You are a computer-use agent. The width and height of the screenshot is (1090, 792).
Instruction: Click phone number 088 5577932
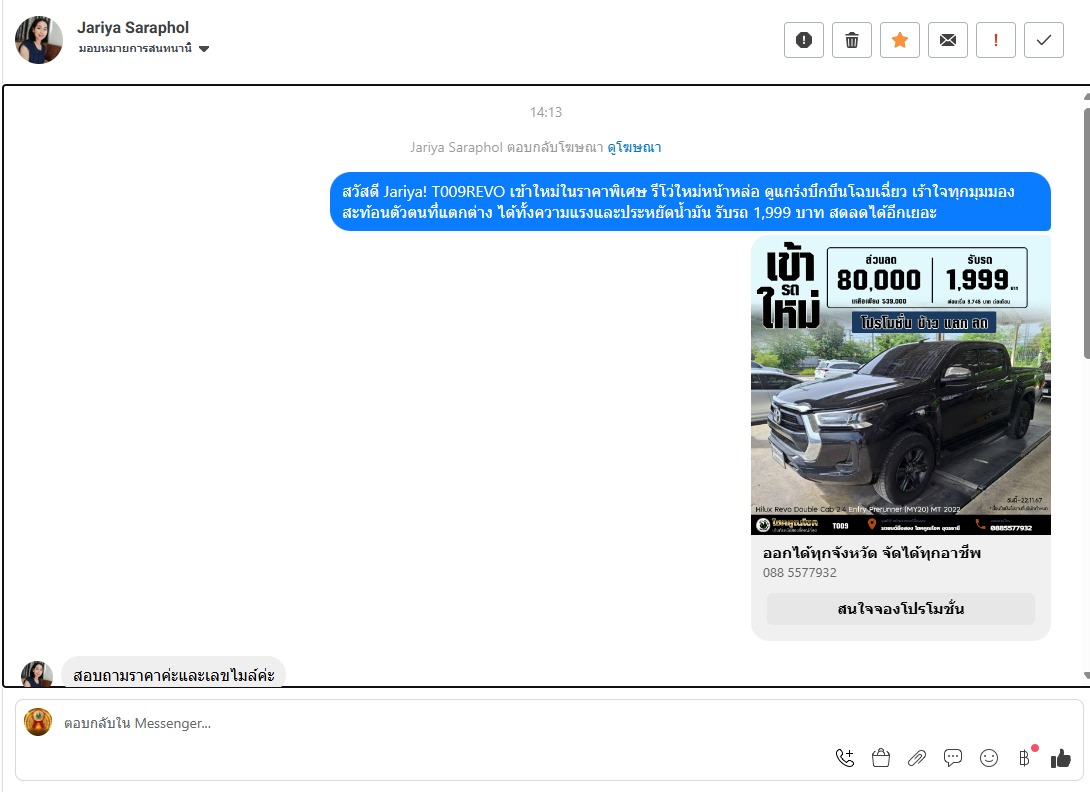coord(799,573)
